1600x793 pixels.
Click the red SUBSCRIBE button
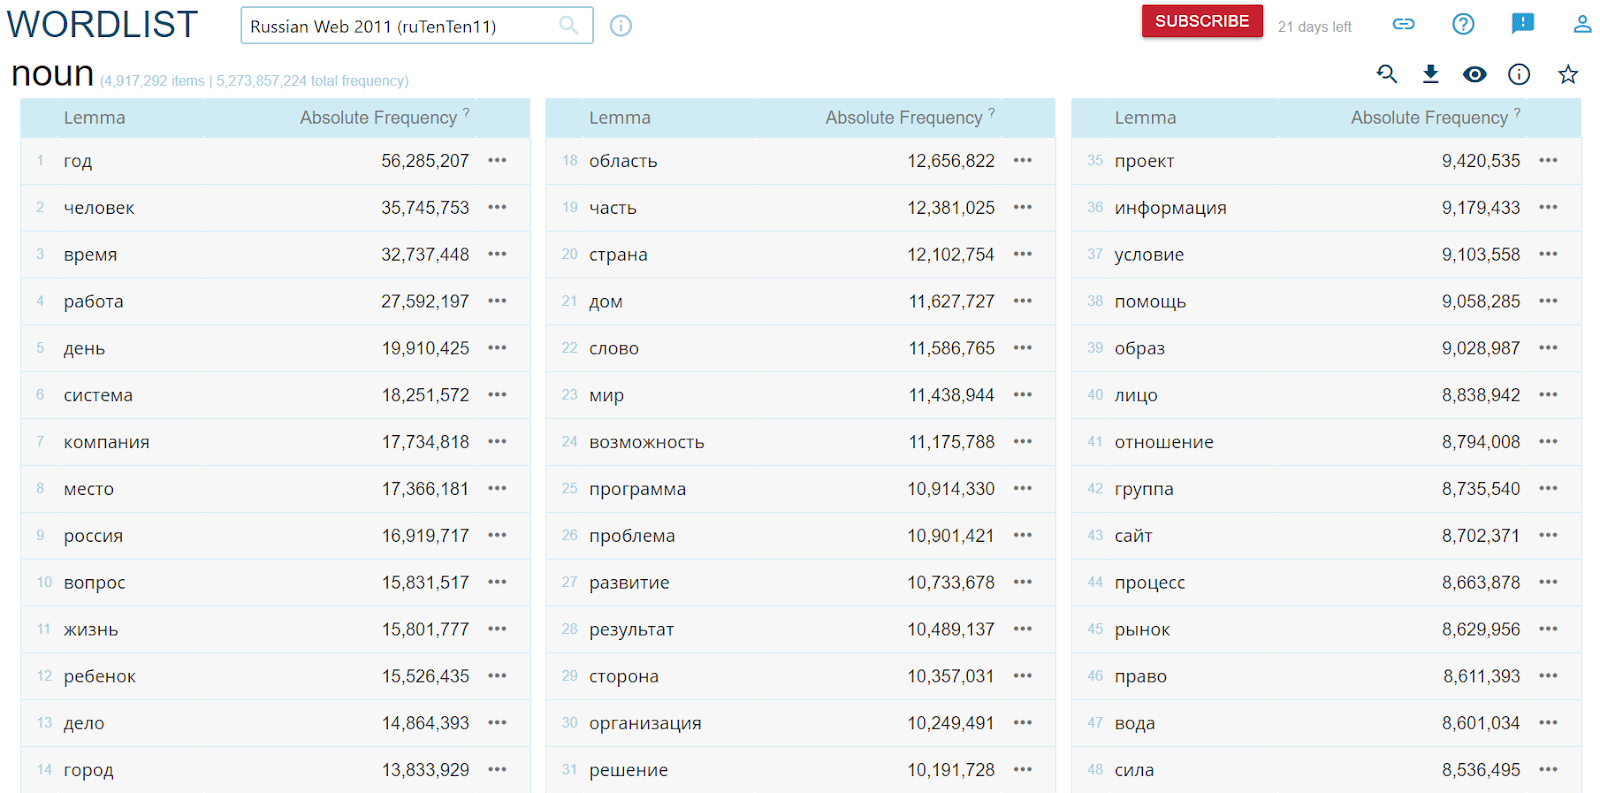(x=1201, y=21)
